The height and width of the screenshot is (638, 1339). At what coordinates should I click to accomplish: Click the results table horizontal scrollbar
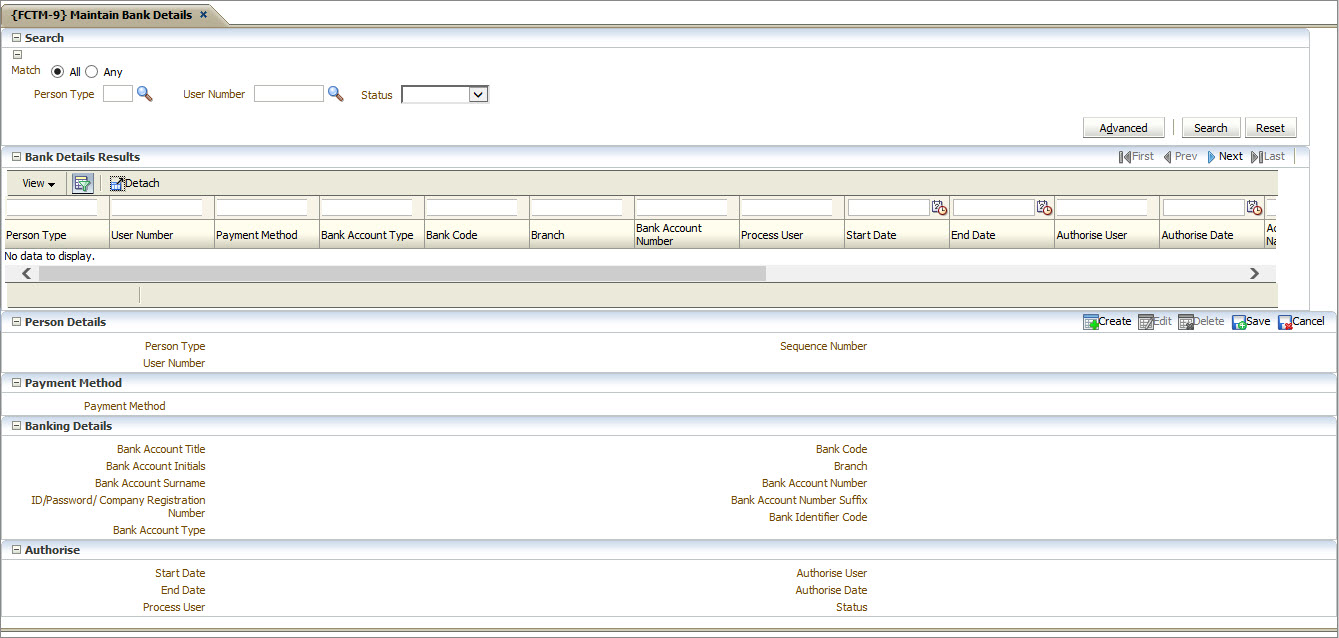tap(400, 273)
